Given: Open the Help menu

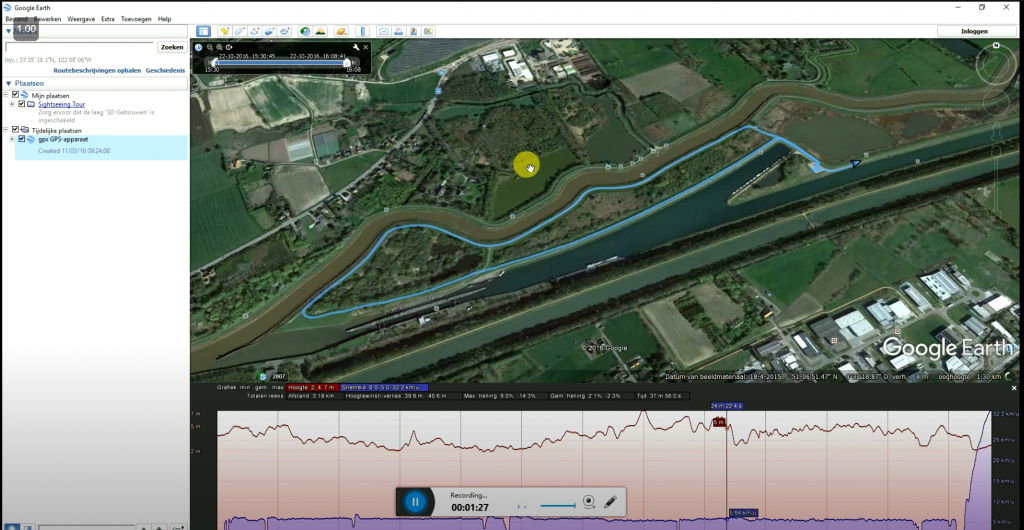Looking at the screenshot, I should [164, 19].
